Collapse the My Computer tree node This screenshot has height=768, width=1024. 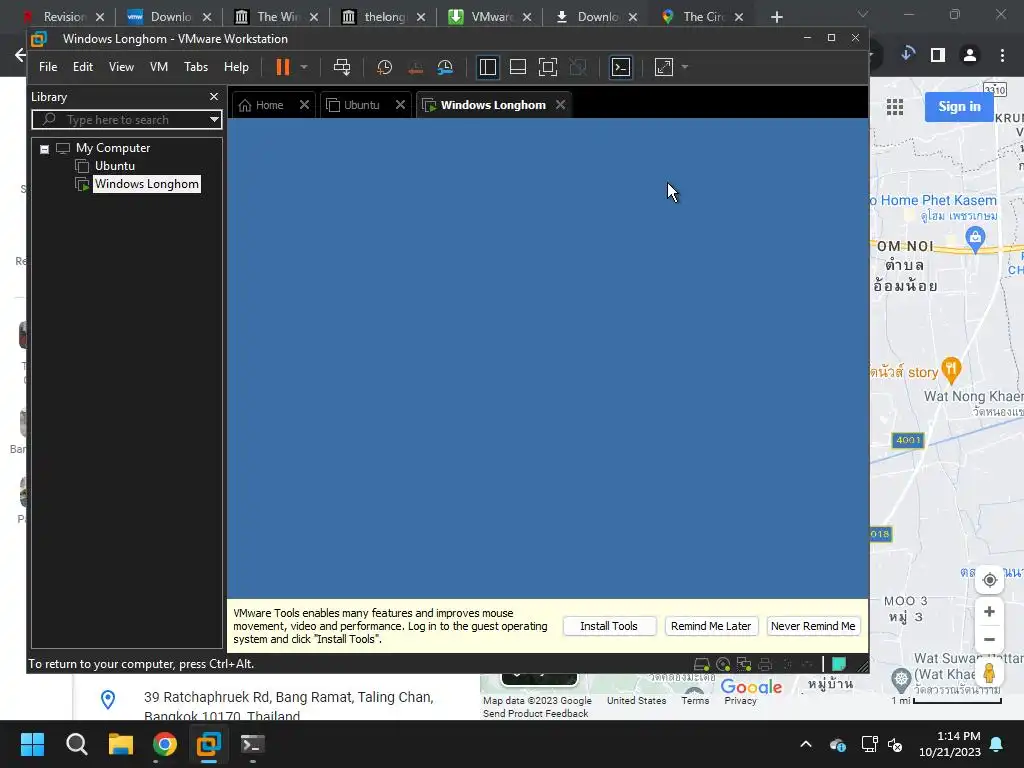44,149
